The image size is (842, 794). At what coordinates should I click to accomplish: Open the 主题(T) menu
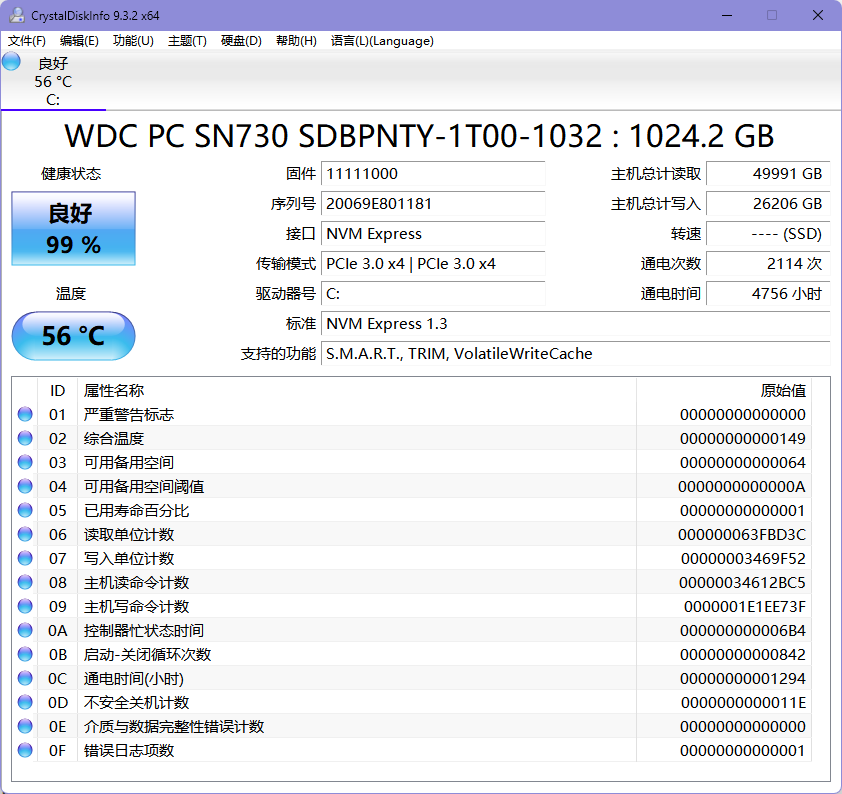pyautogui.click(x=187, y=41)
